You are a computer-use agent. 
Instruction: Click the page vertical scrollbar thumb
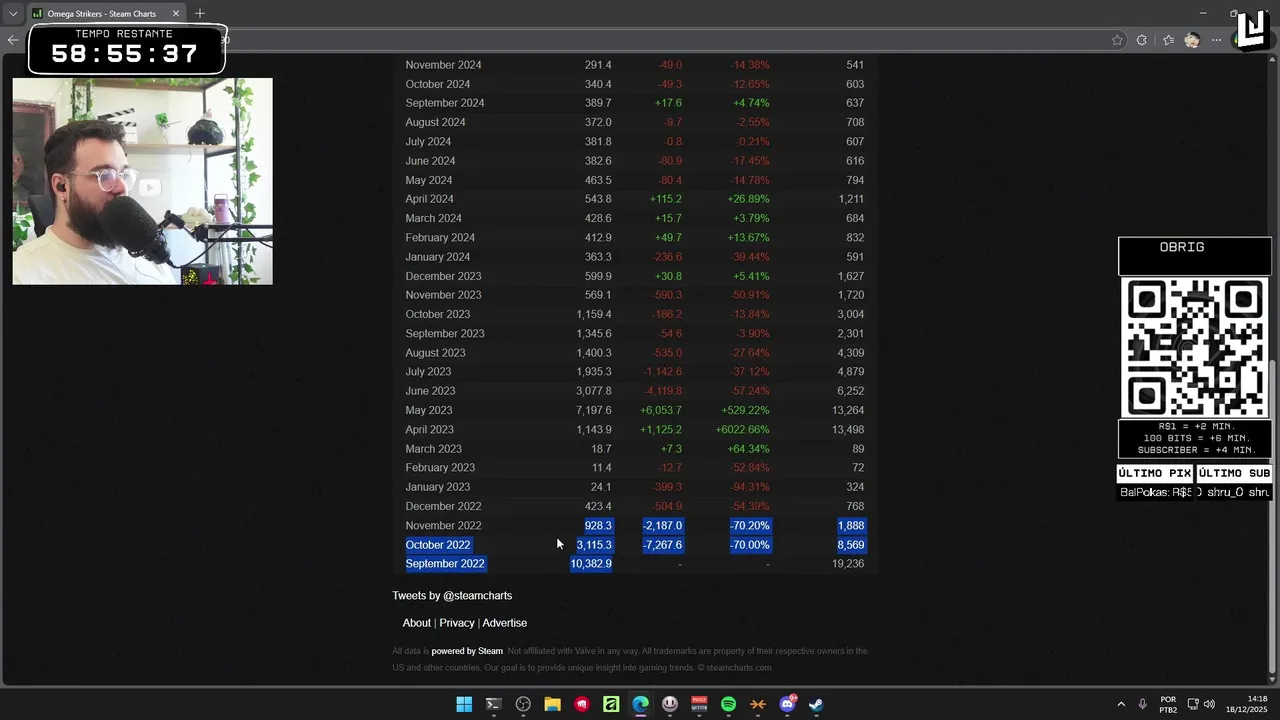coord(1272,516)
